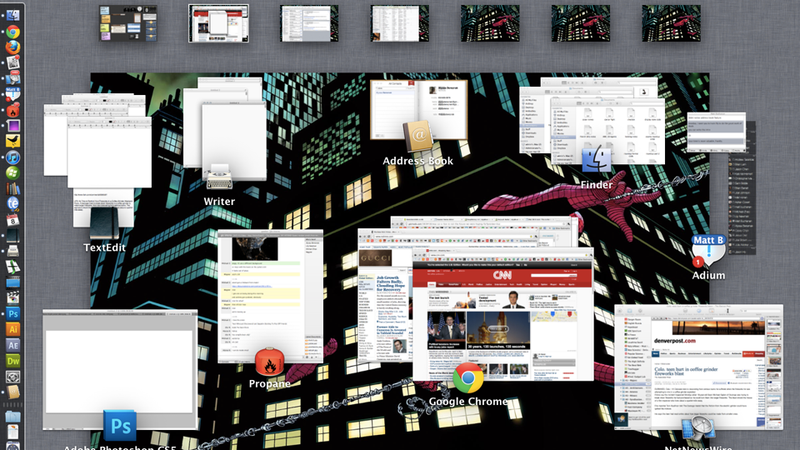Image resolution: width=800 pixels, height=450 pixels.
Task: Click the "TextEdit" label
Action: coord(105,247)
